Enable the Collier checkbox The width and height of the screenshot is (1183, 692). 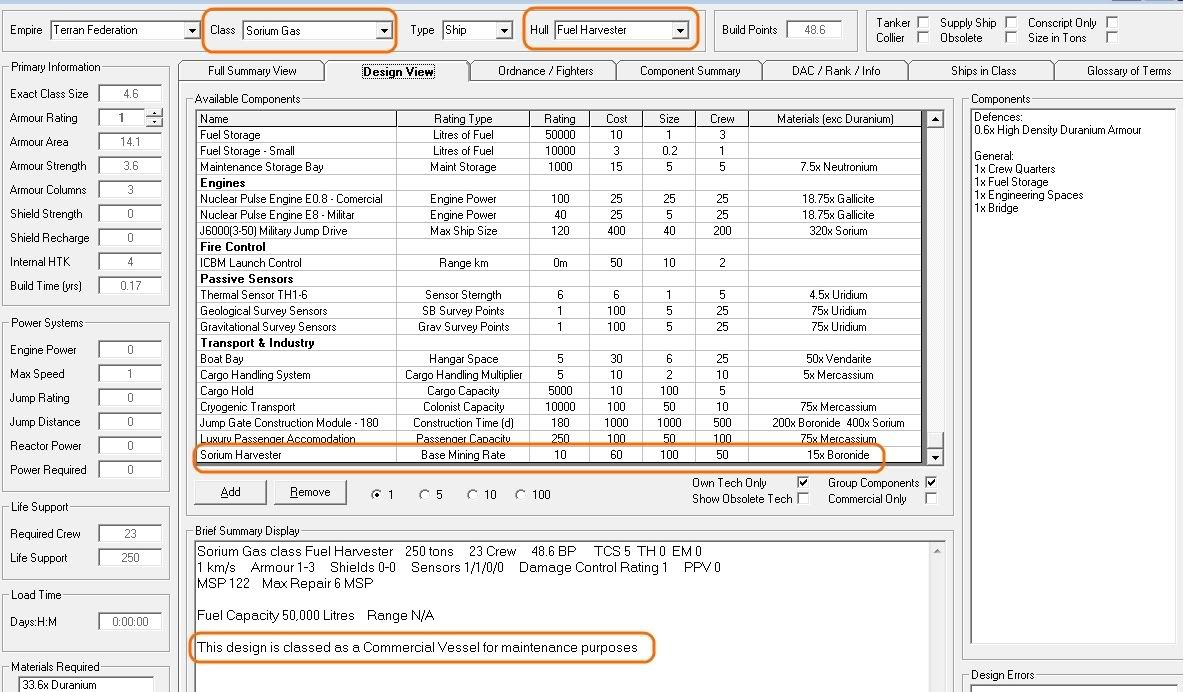(923, 38)
